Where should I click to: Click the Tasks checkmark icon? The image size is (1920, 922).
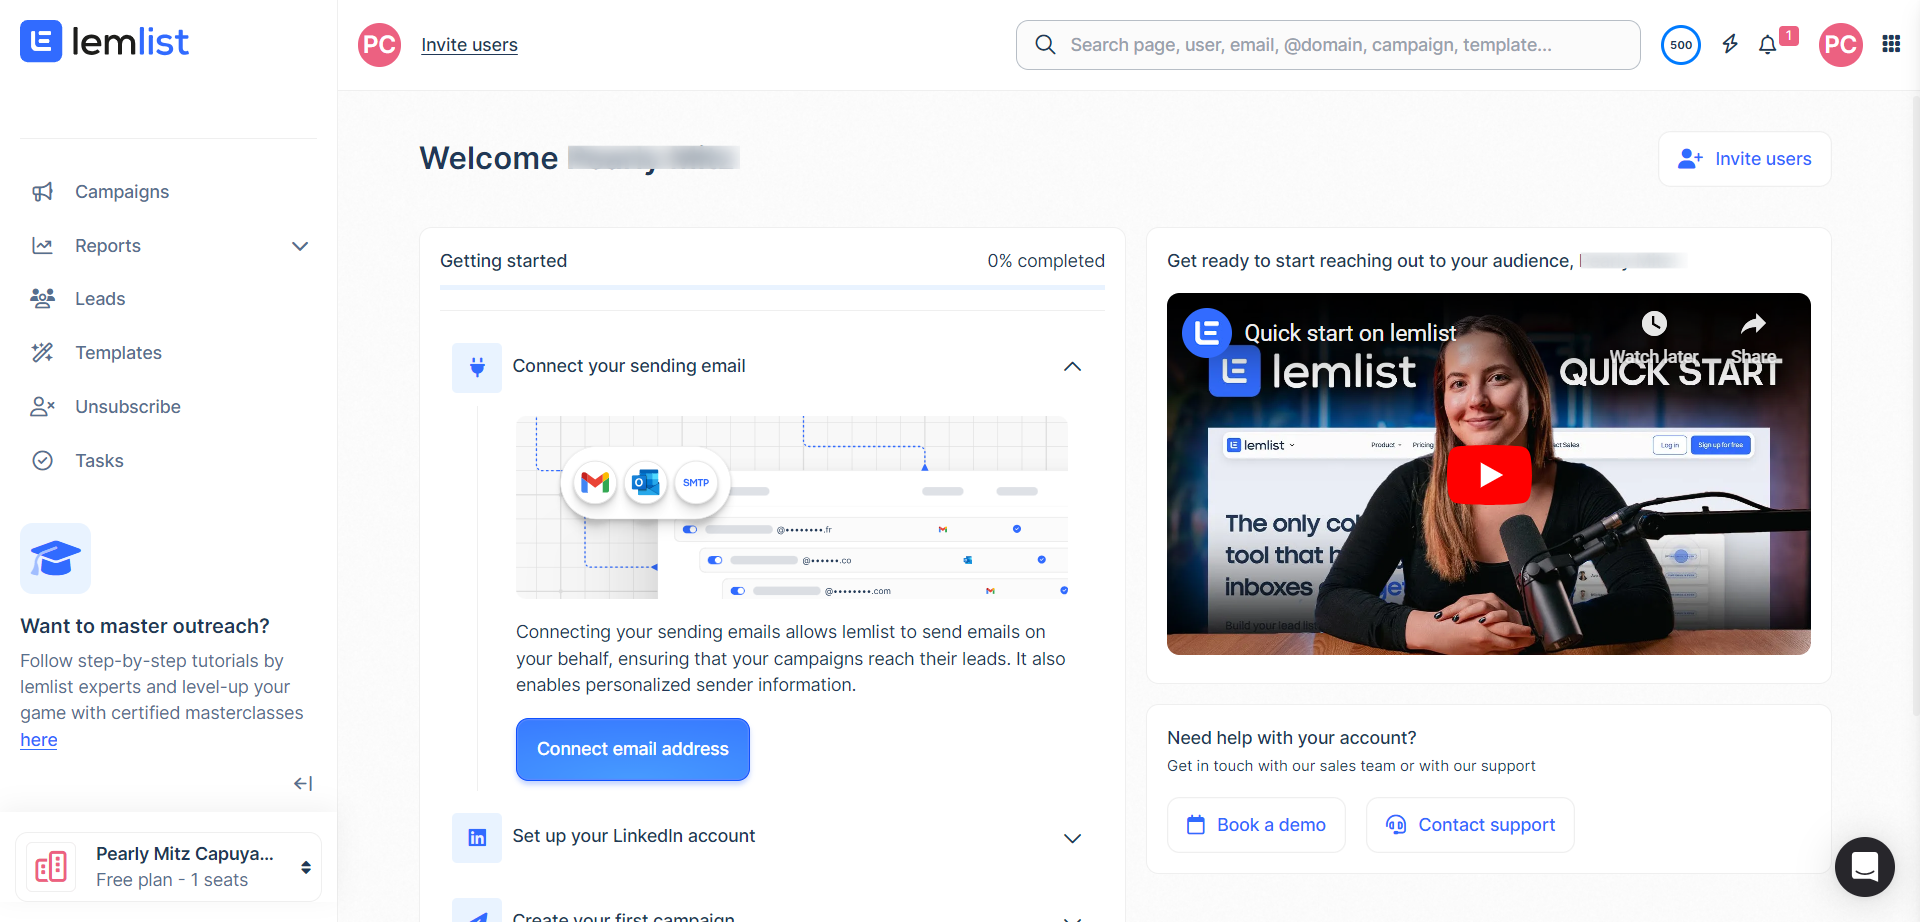(42, 461)
